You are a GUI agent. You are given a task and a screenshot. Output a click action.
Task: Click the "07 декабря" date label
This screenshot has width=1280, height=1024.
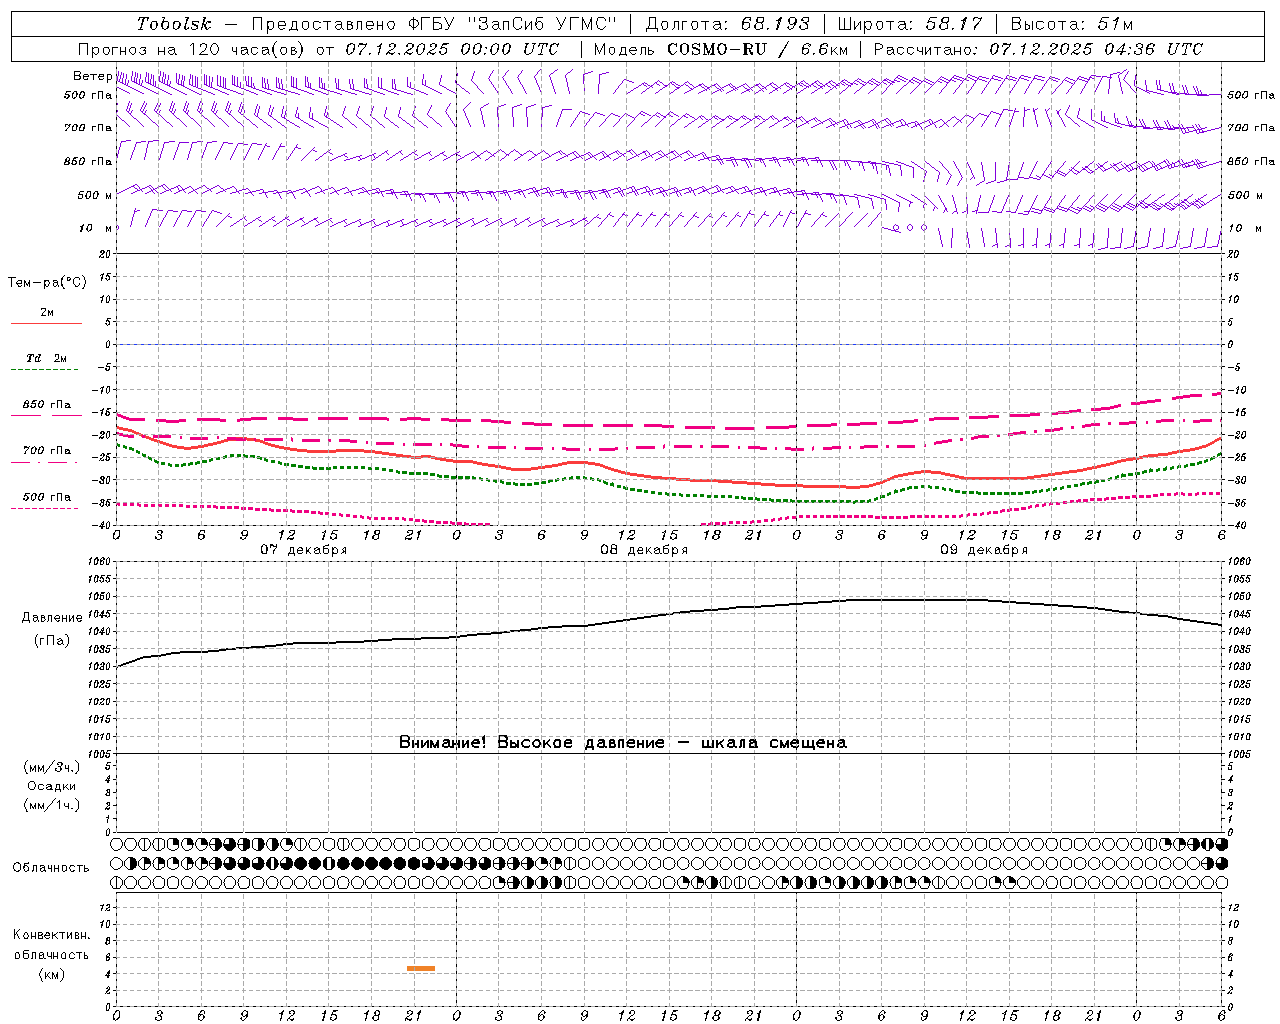click(x=304, y=550)
